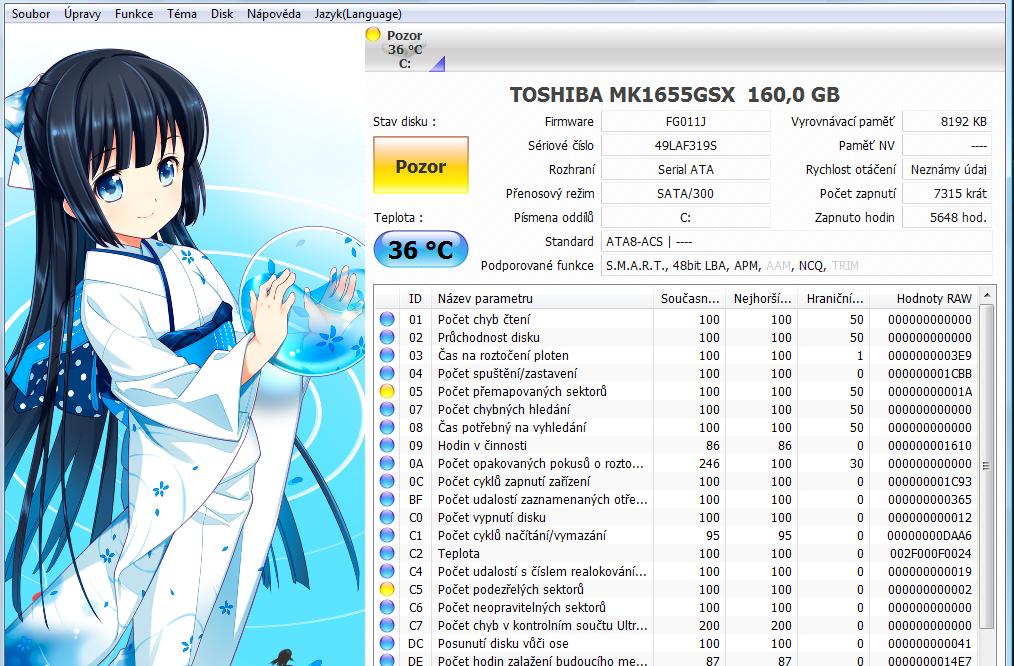Click the Rychlost otáčení field Neznámý údaj
This screenshot has width=1014, height=666.
947,169
